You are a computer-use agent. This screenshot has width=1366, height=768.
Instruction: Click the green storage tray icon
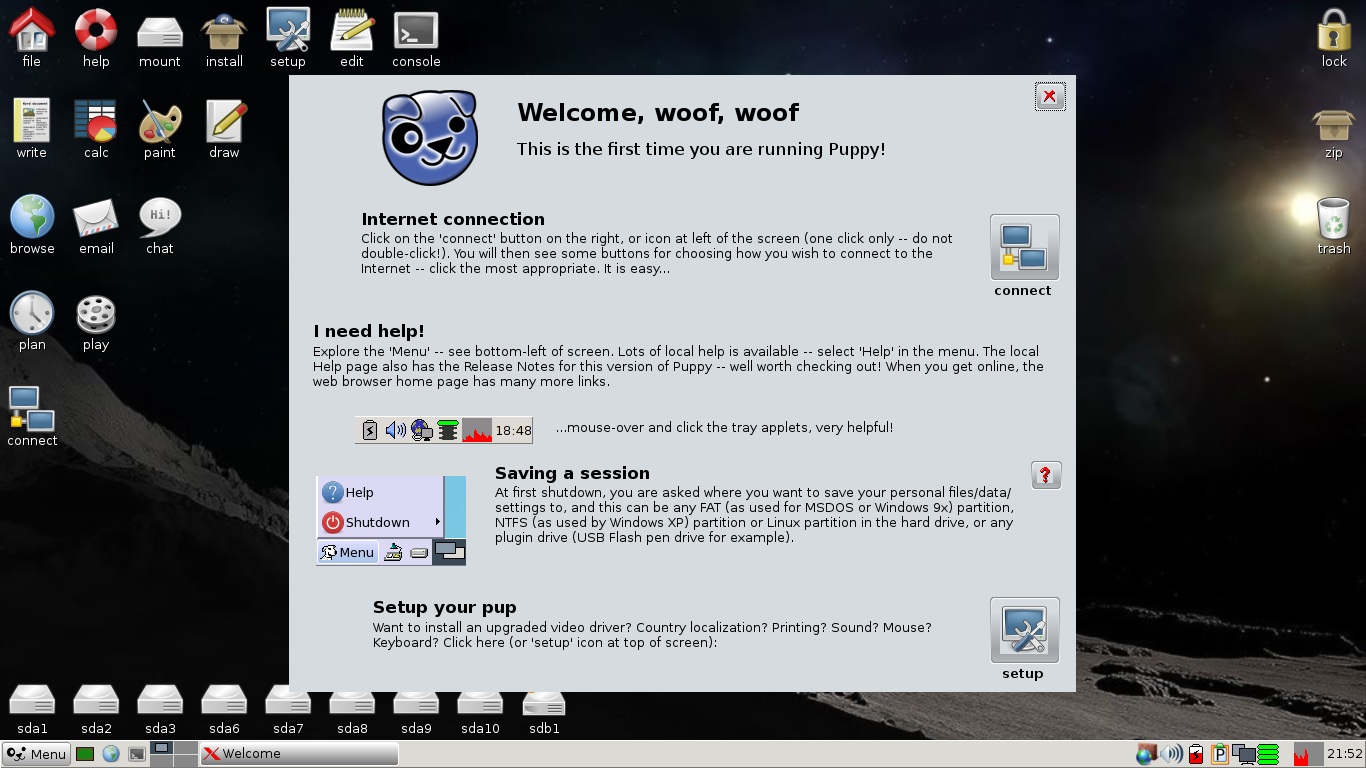1268,754
